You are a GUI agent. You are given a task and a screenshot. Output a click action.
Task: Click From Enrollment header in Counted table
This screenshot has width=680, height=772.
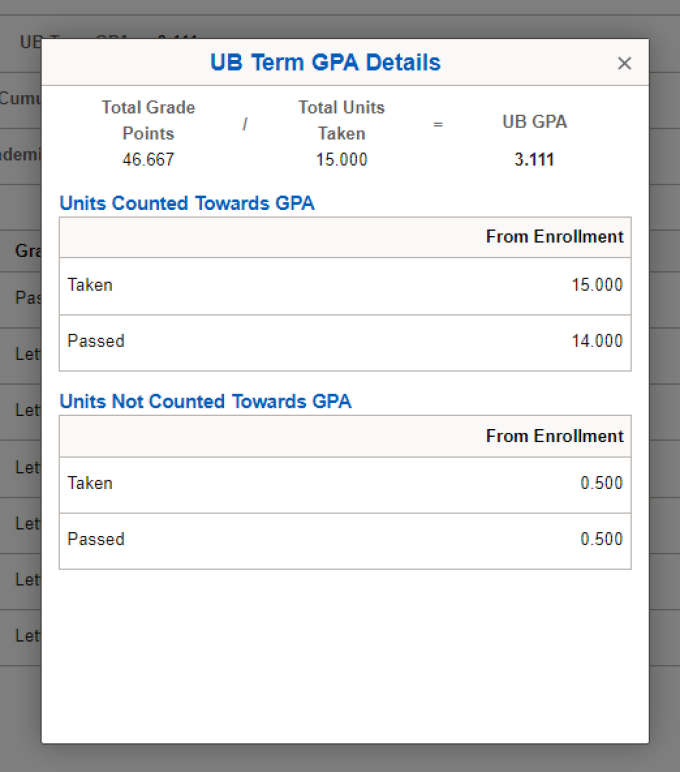coord(554,237)
